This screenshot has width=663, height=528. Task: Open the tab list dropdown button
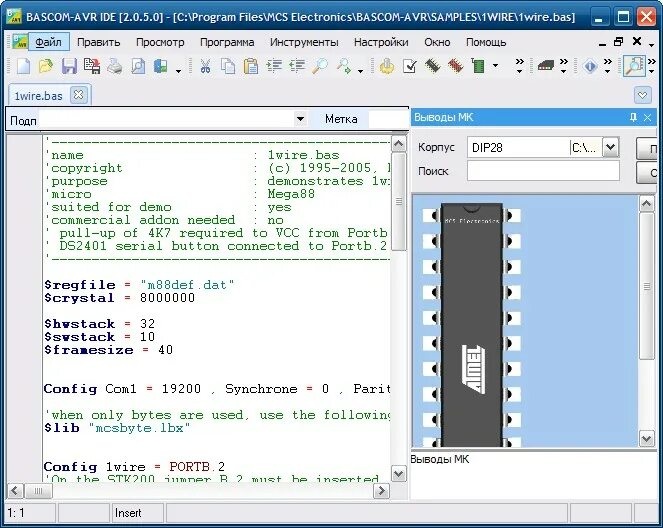pos(642,95)
